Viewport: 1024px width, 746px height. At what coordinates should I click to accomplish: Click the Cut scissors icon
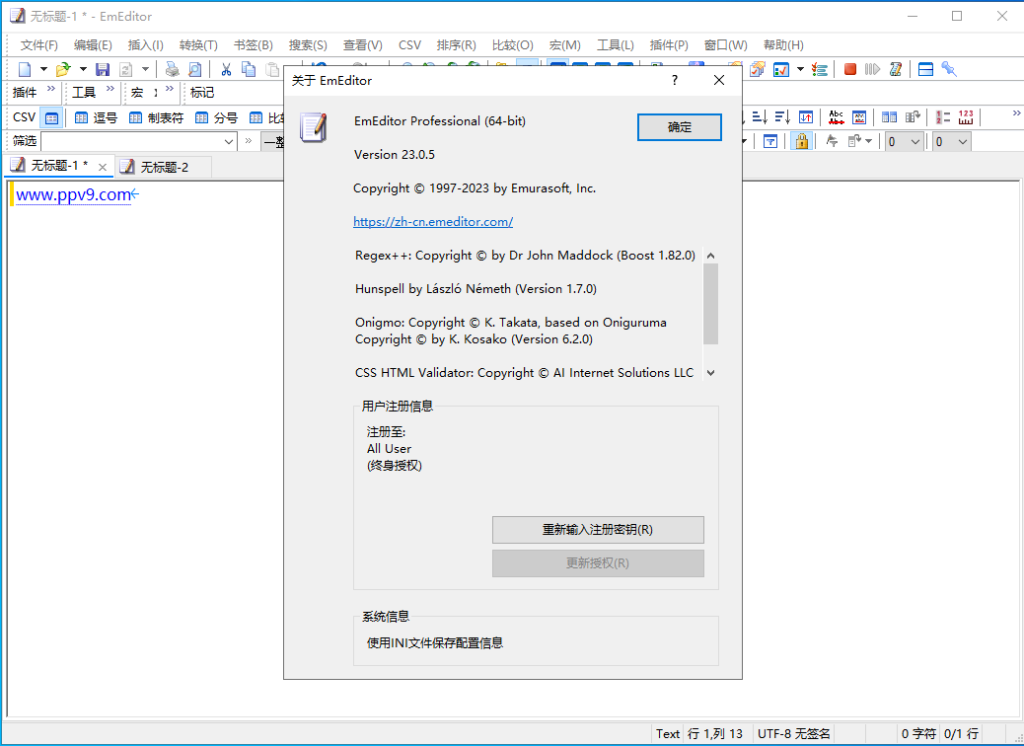coord(226,69)
